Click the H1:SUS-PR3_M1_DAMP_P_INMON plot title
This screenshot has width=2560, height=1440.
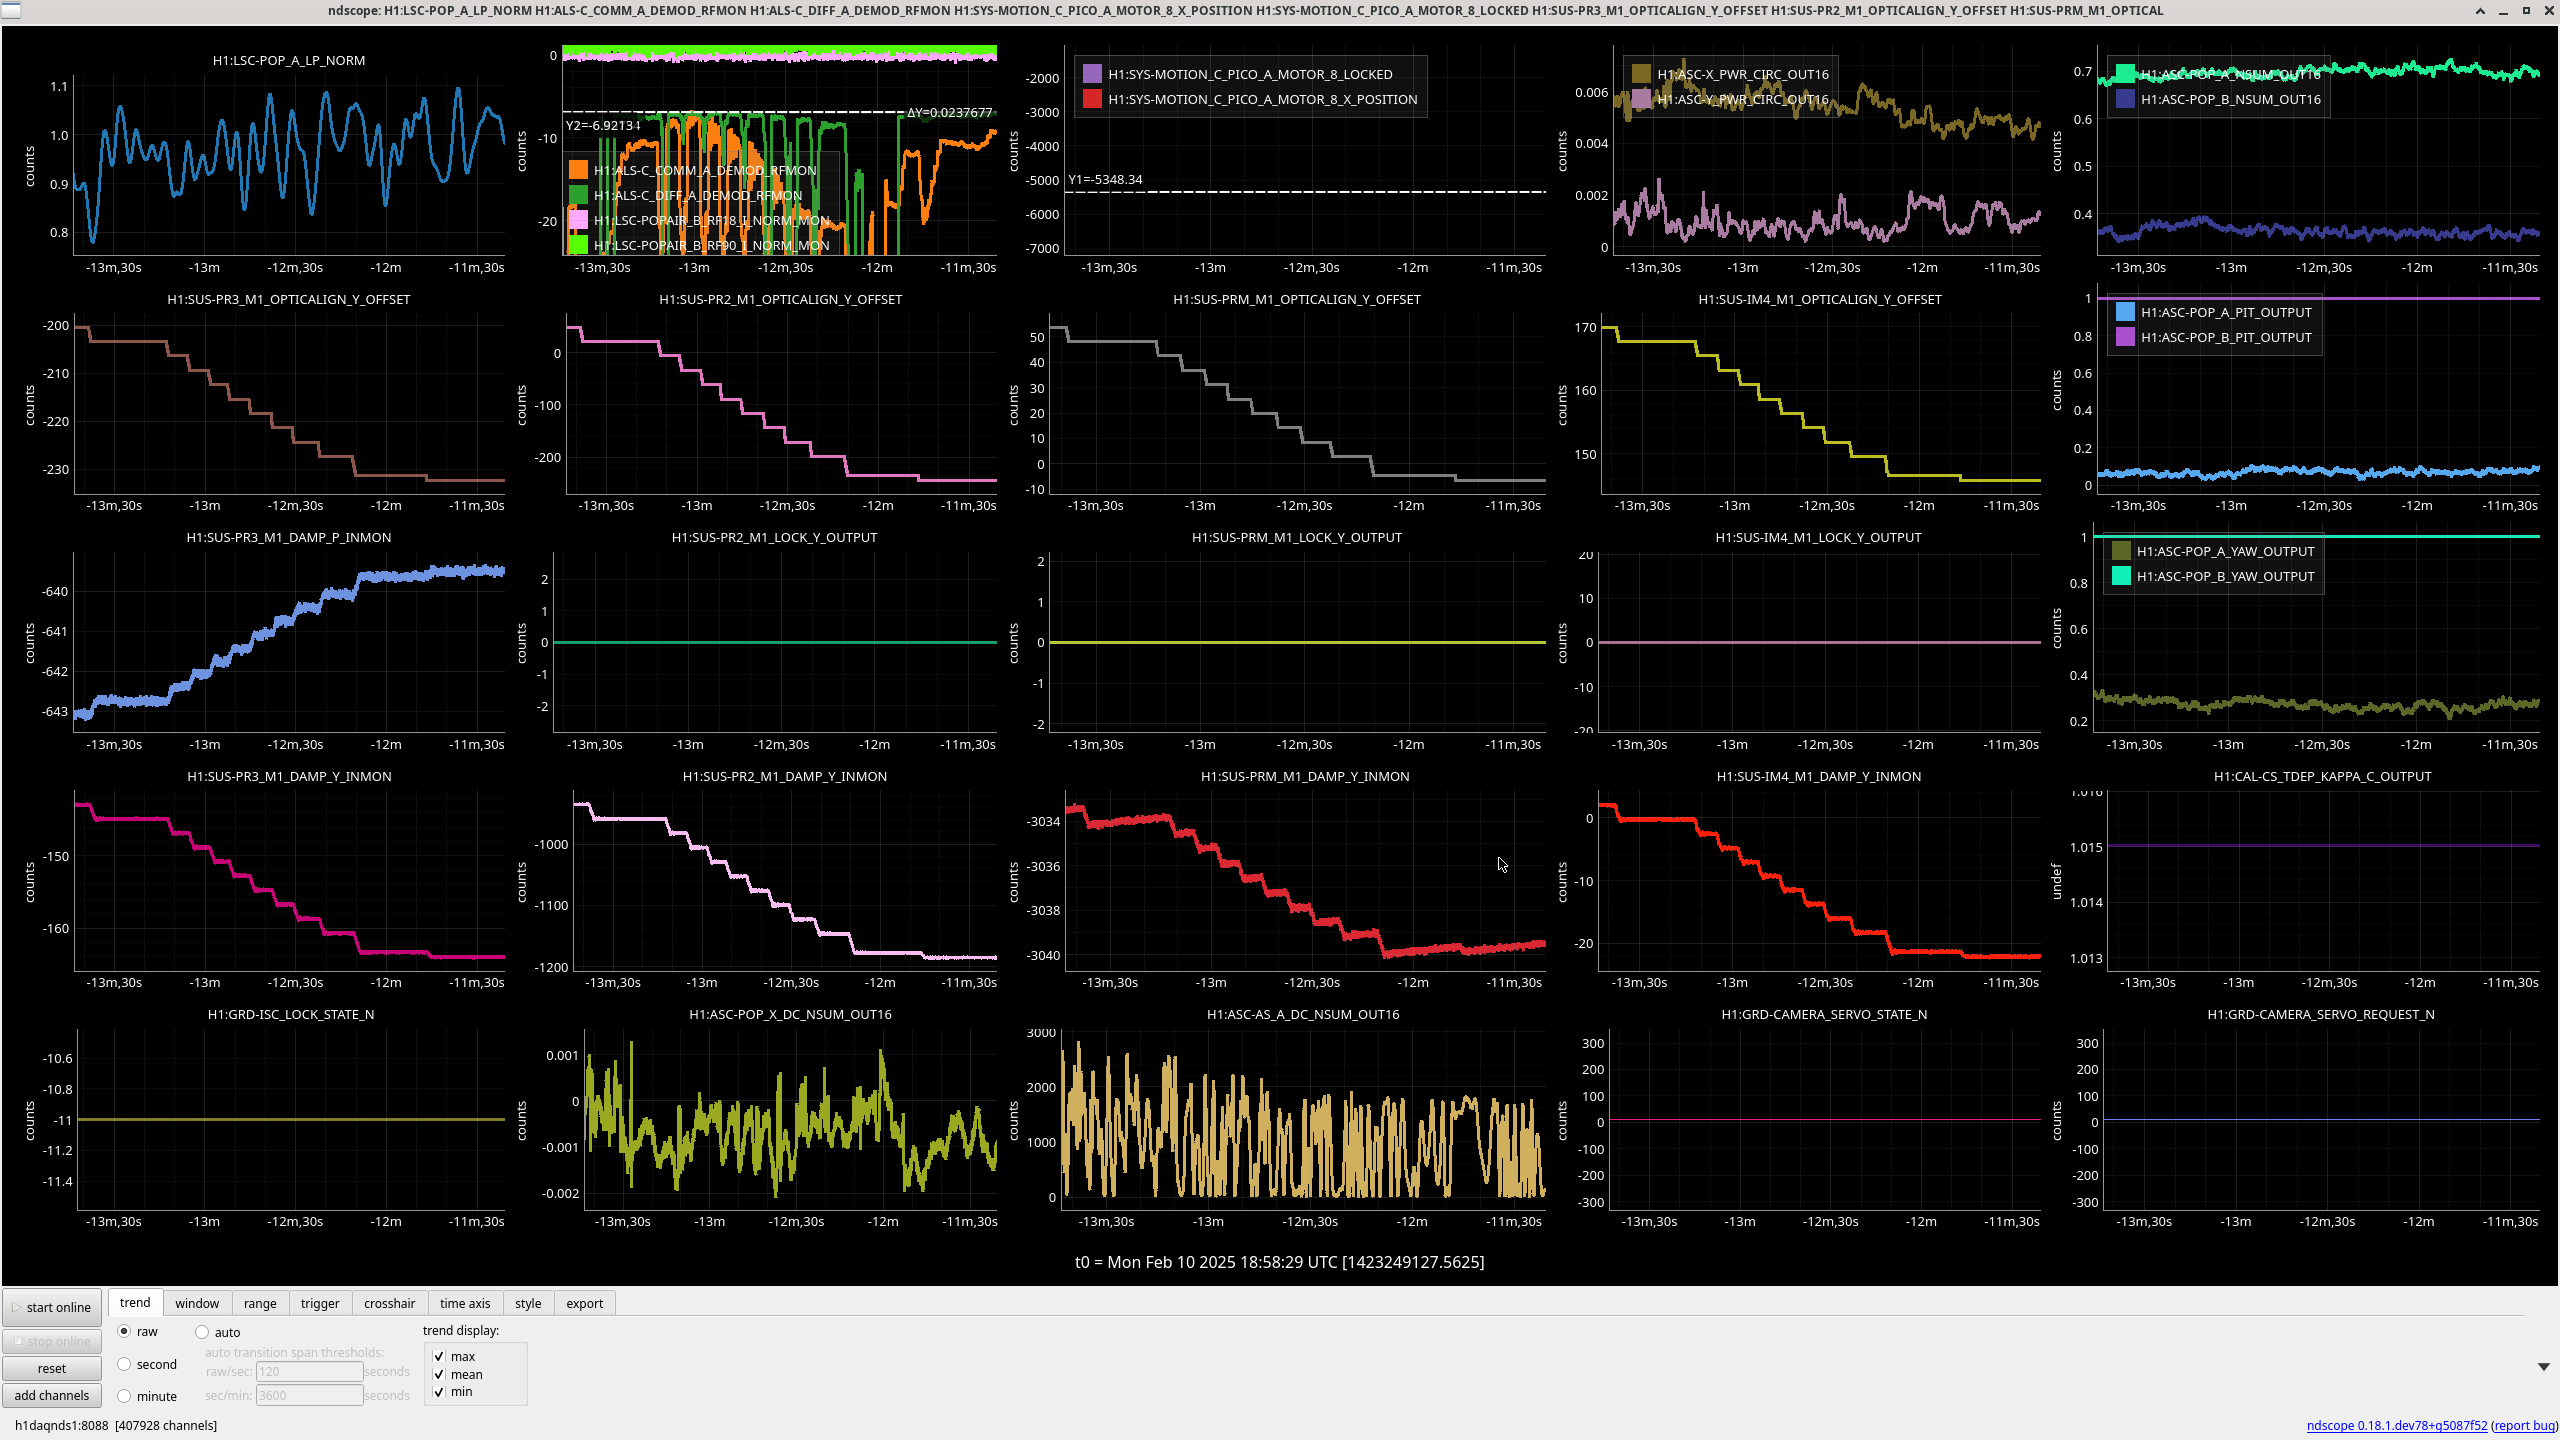tap(289, 538)
